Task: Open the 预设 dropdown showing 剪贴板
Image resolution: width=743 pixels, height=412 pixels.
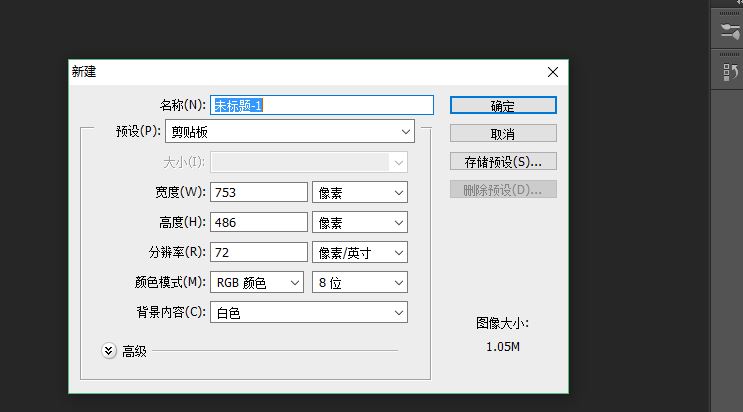Action: coord(290,131)
